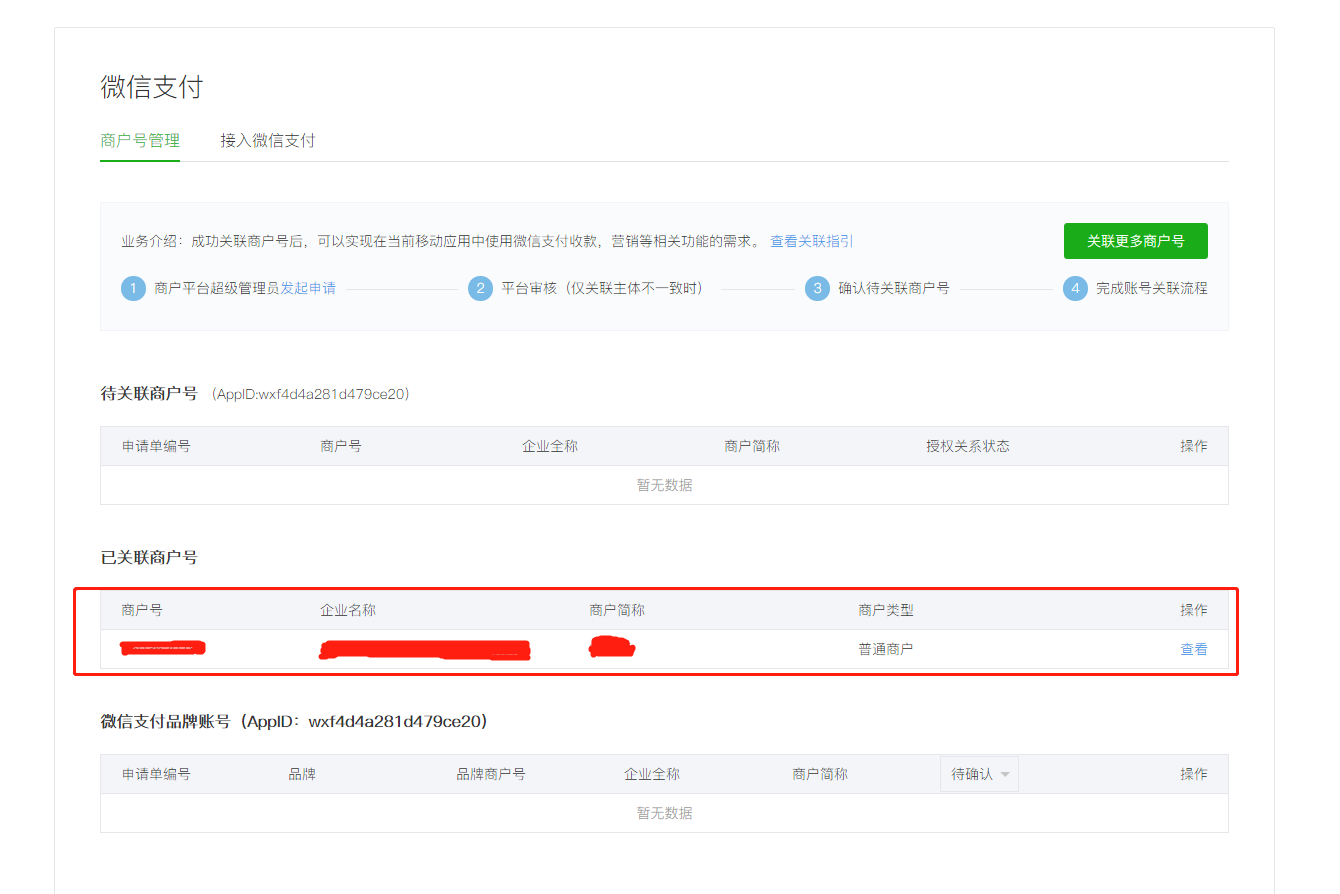Click 暂无数据 in the 品牌账号 table
1340x894 pixels.
(665, 813)
